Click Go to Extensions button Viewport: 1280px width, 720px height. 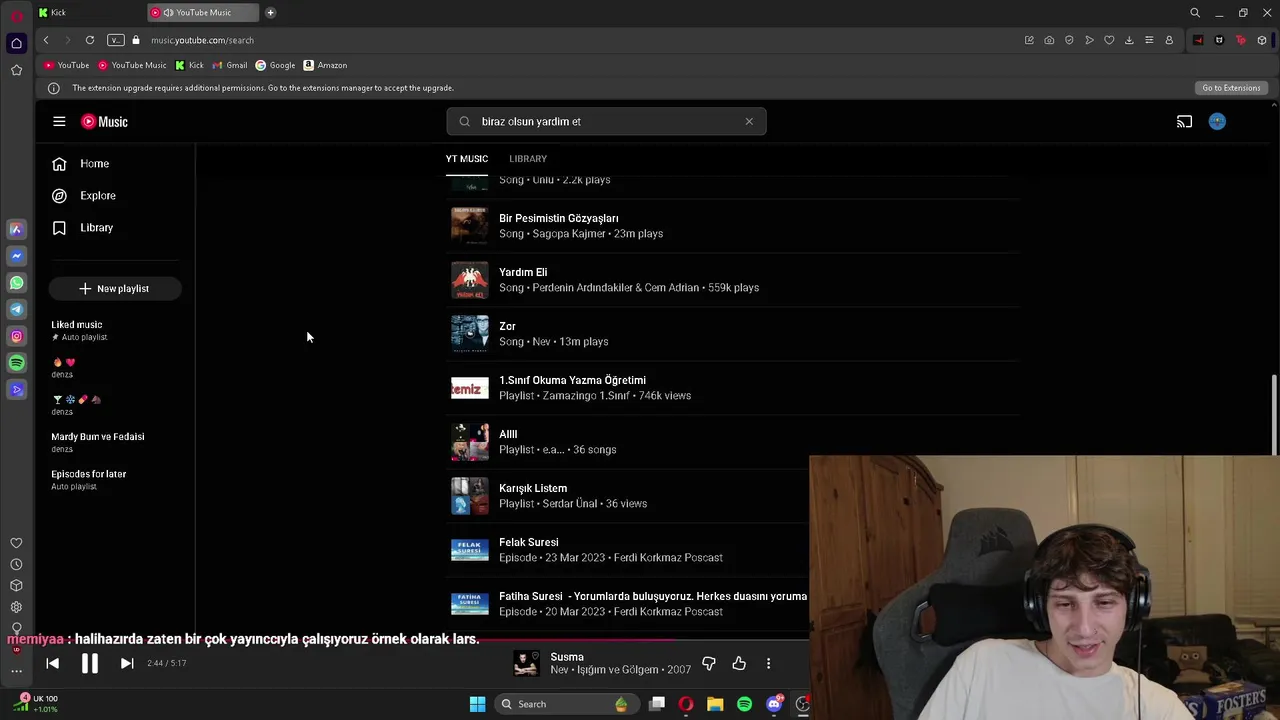tap(1231, 88)
